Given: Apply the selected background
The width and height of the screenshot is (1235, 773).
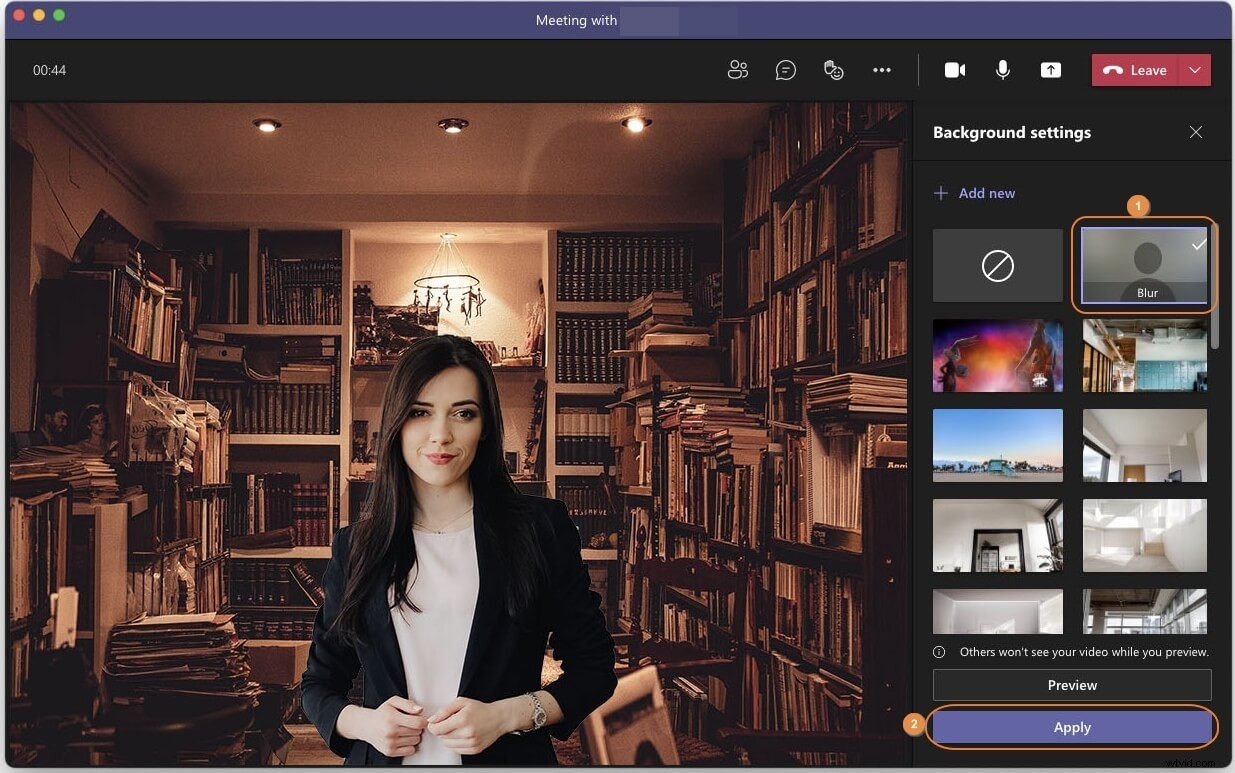Looking at the screenshot, I should click(1071, 727).
